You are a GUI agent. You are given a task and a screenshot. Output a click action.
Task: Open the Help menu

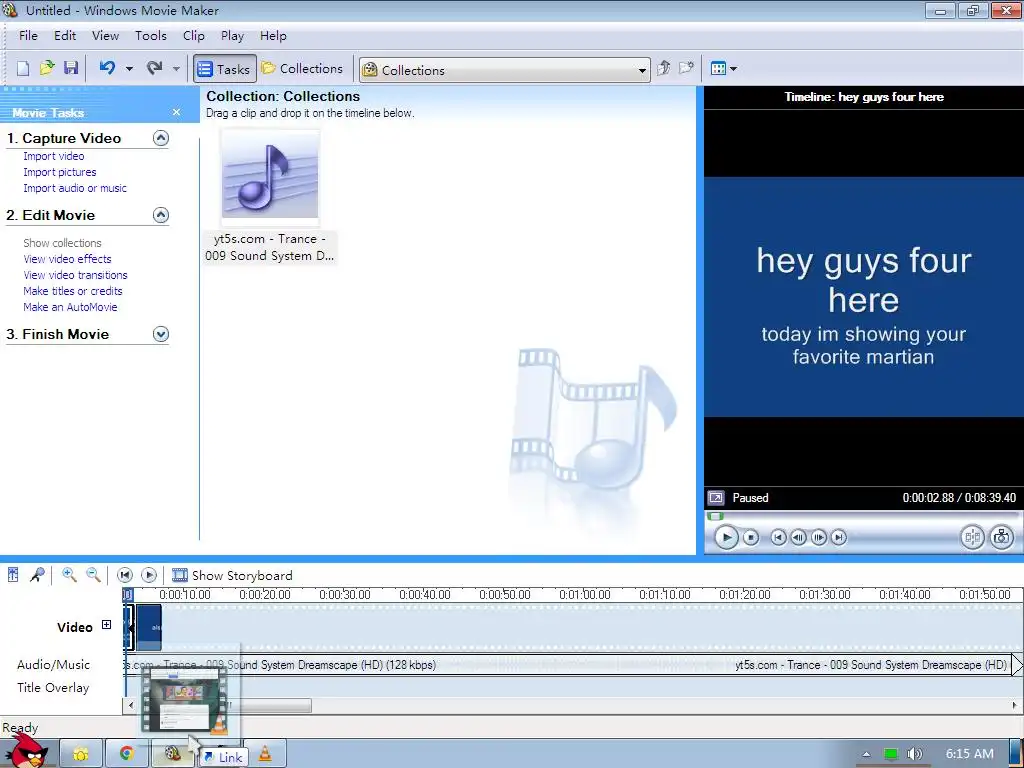(x=273, y=36)
